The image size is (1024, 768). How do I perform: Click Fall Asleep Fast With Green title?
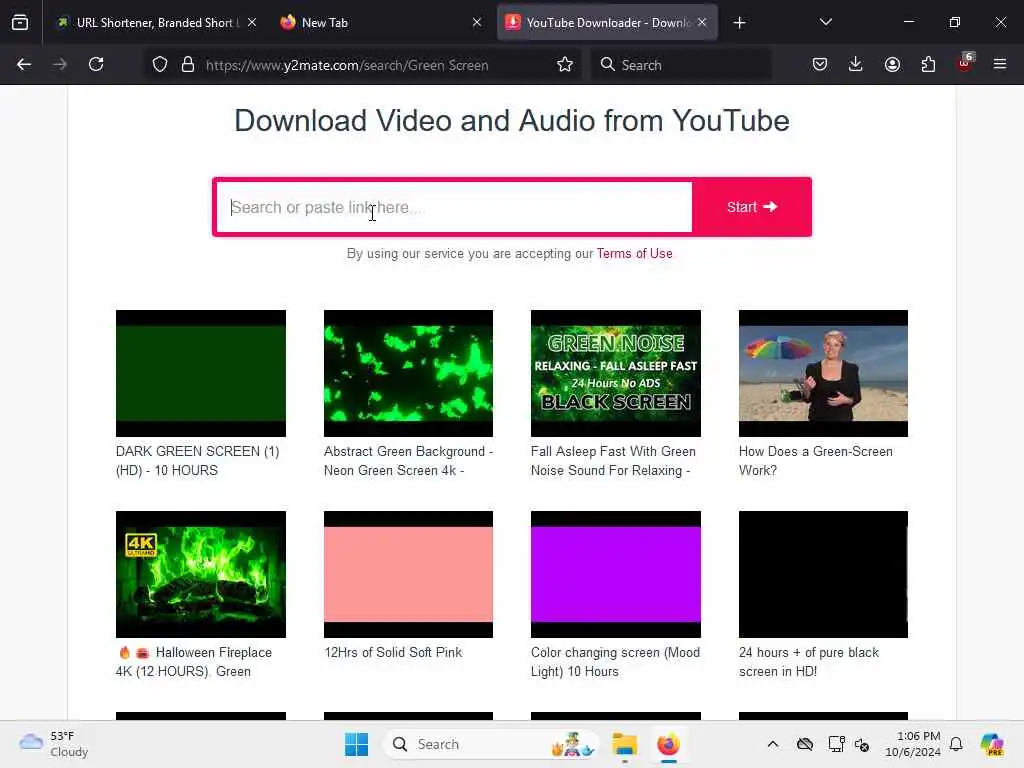coord(613,461)
